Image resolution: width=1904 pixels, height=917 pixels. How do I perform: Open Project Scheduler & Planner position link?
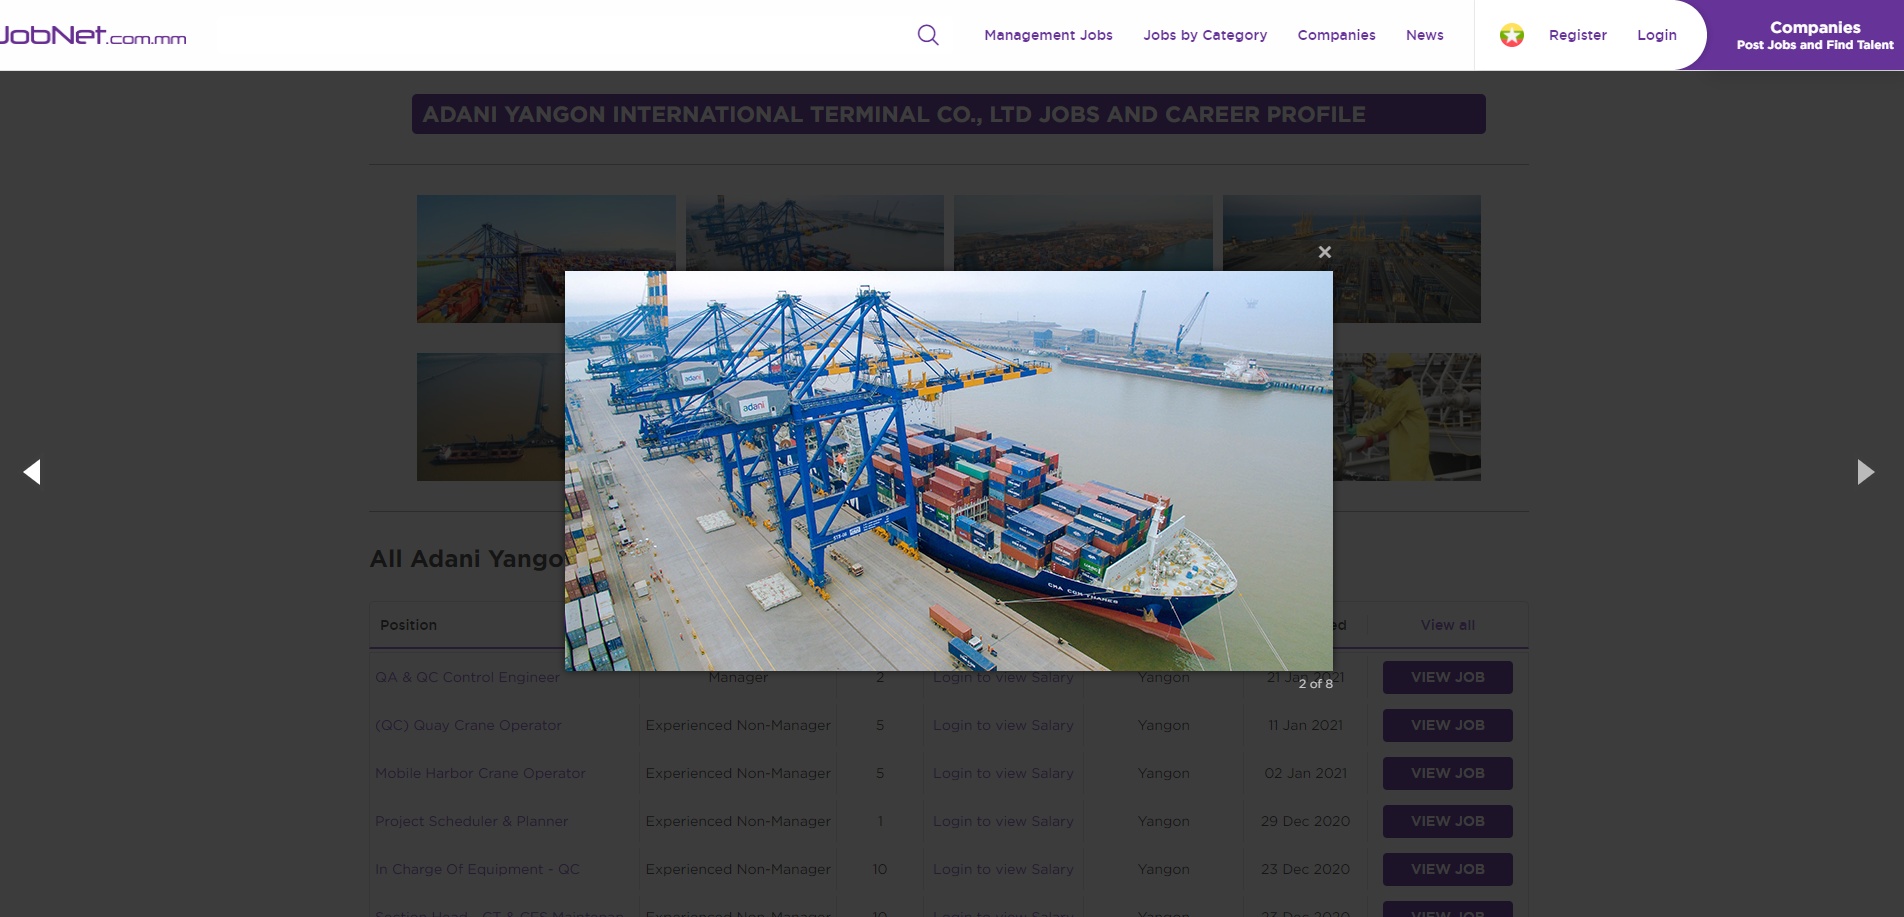(x=471, y=821)
